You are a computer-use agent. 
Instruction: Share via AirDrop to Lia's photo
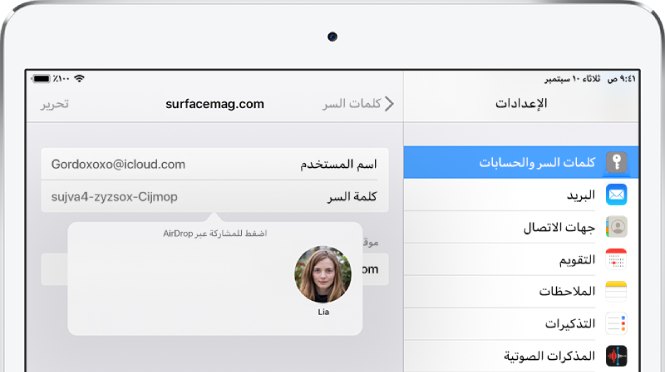[323, 274]
